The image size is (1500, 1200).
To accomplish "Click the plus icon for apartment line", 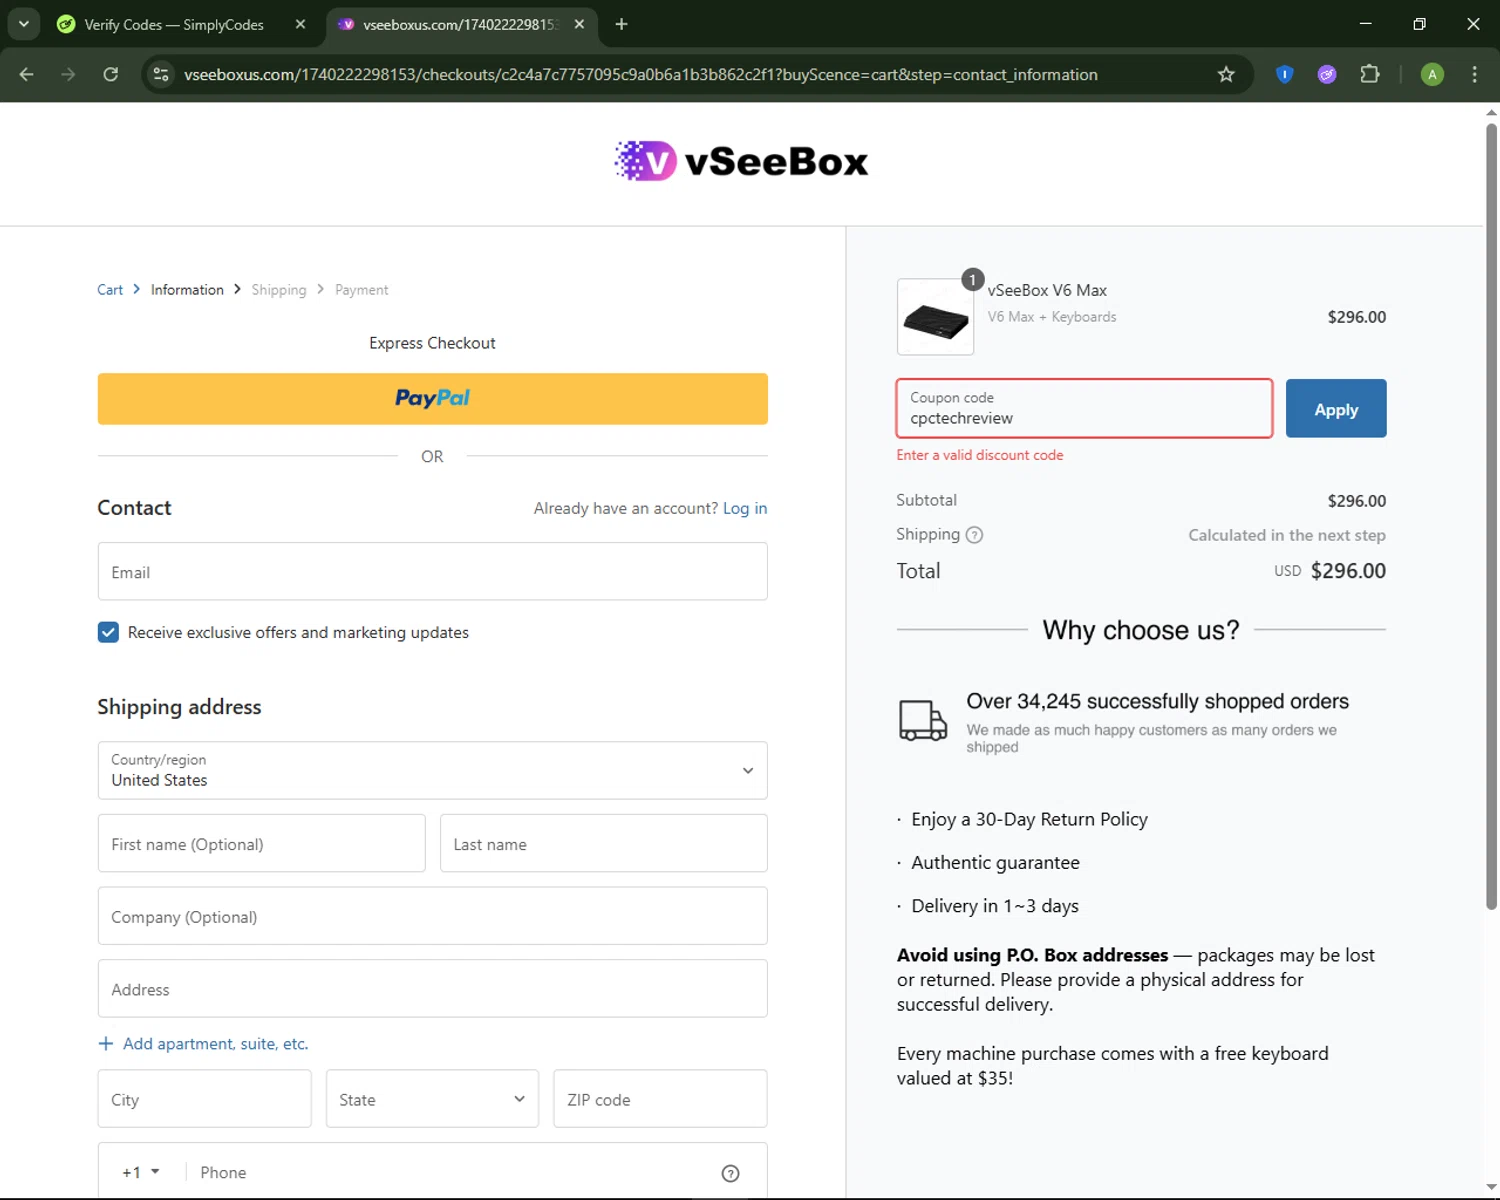I will tap(105, 1044).
